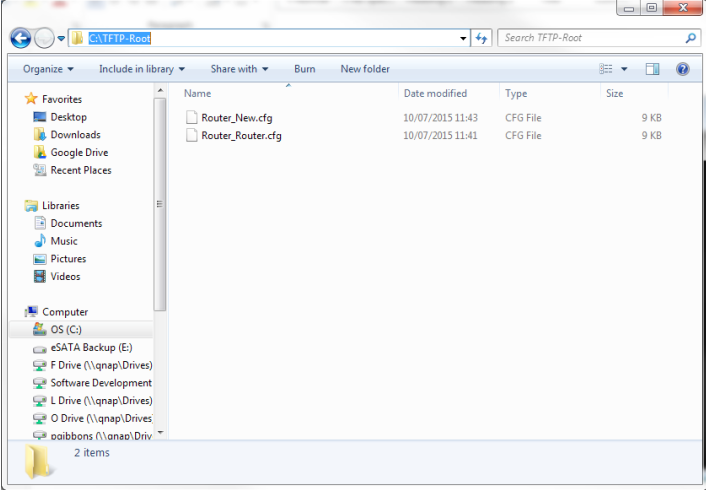Click the Recent Places icon
The width and height of the screenshot is (706, 490).
(x=40, y=170)
